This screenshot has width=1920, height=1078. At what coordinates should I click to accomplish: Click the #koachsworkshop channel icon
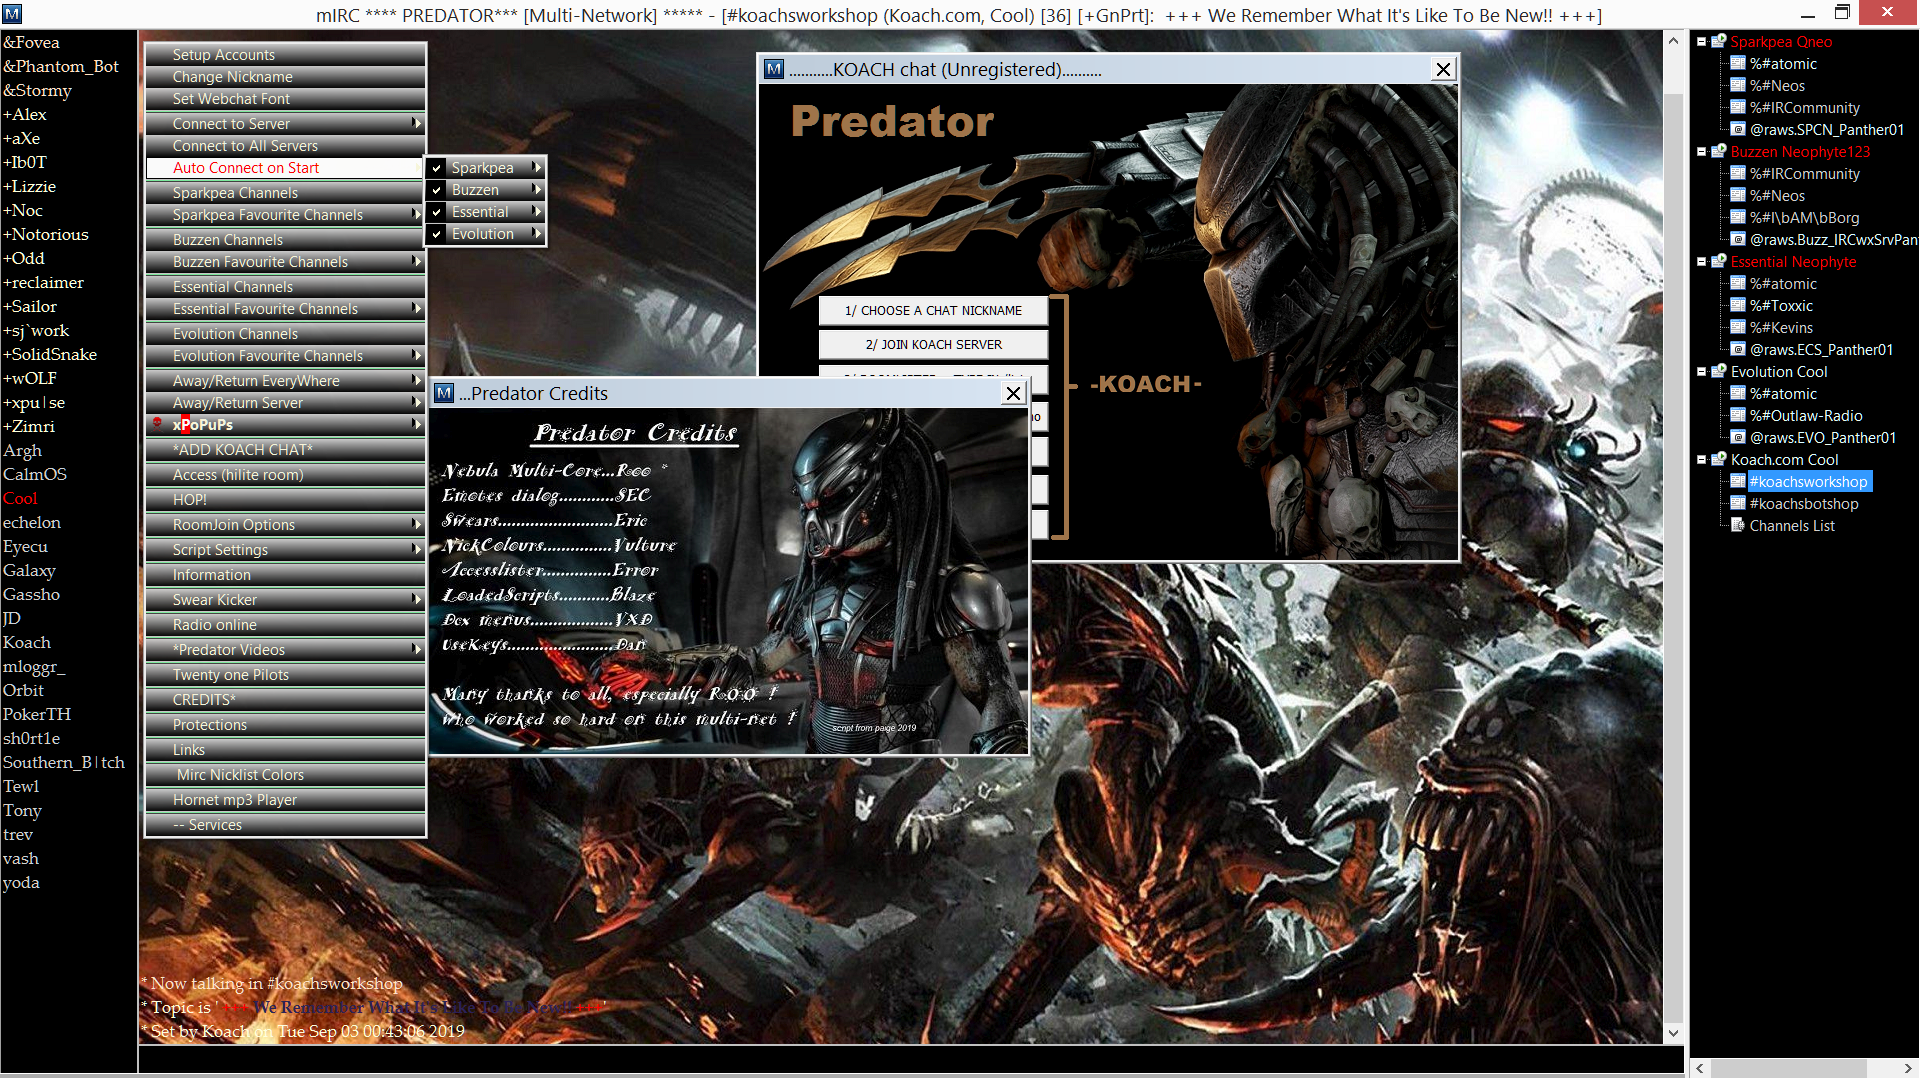pos(1738,481)
